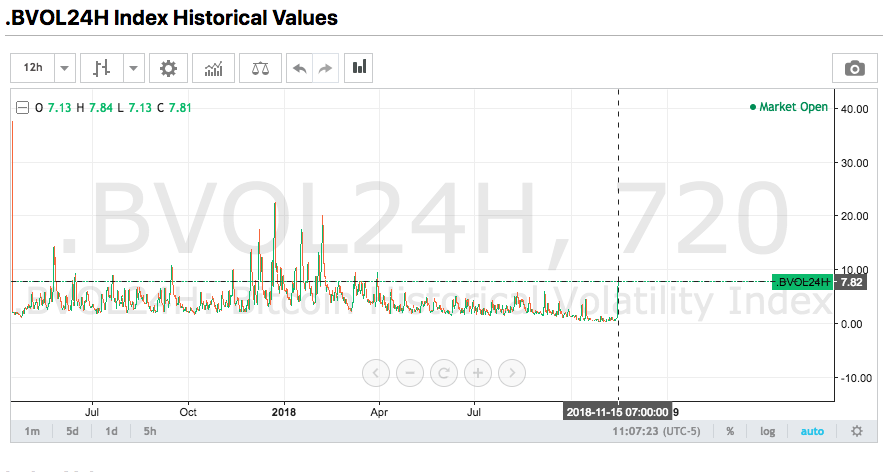Viewport: 893px width, 472px height.
Task: Click the 11:07:23 (UTC-5) timezone selector
Action: click(x=656, y=431)
